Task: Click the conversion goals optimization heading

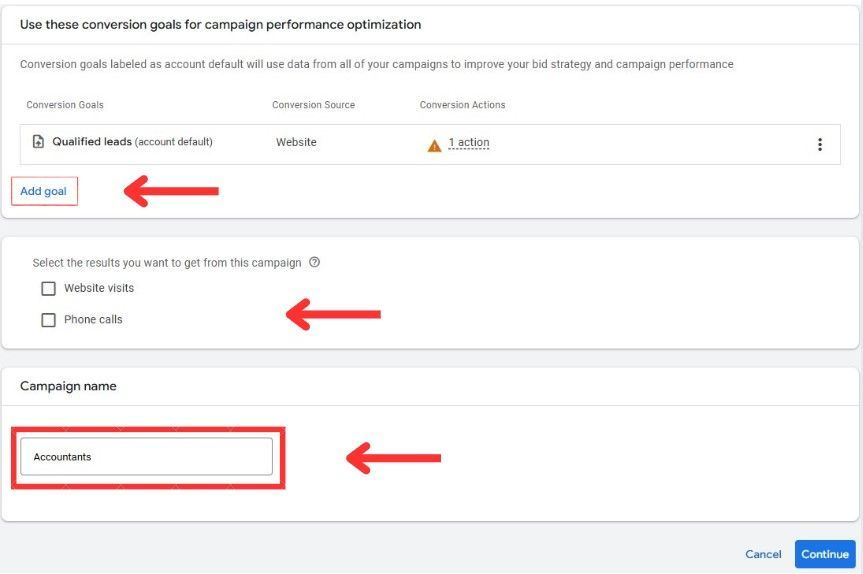Action: coord(220,25)
